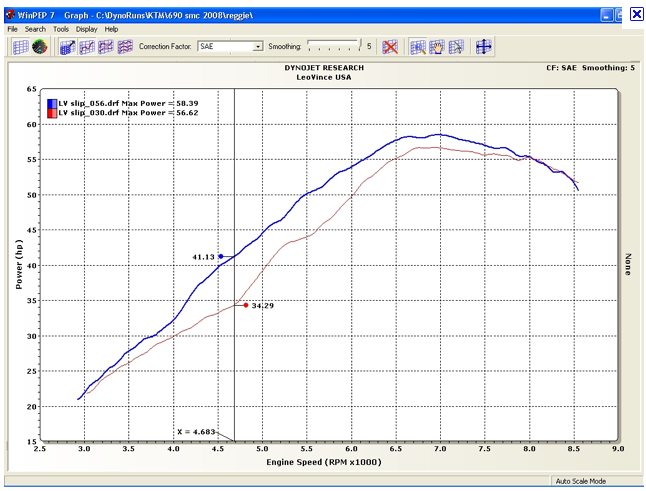The width and height of the screenshot is (646, 491).
Task: Click the 'Power (hp)' Y-axis label
Action: pos(19,264)
